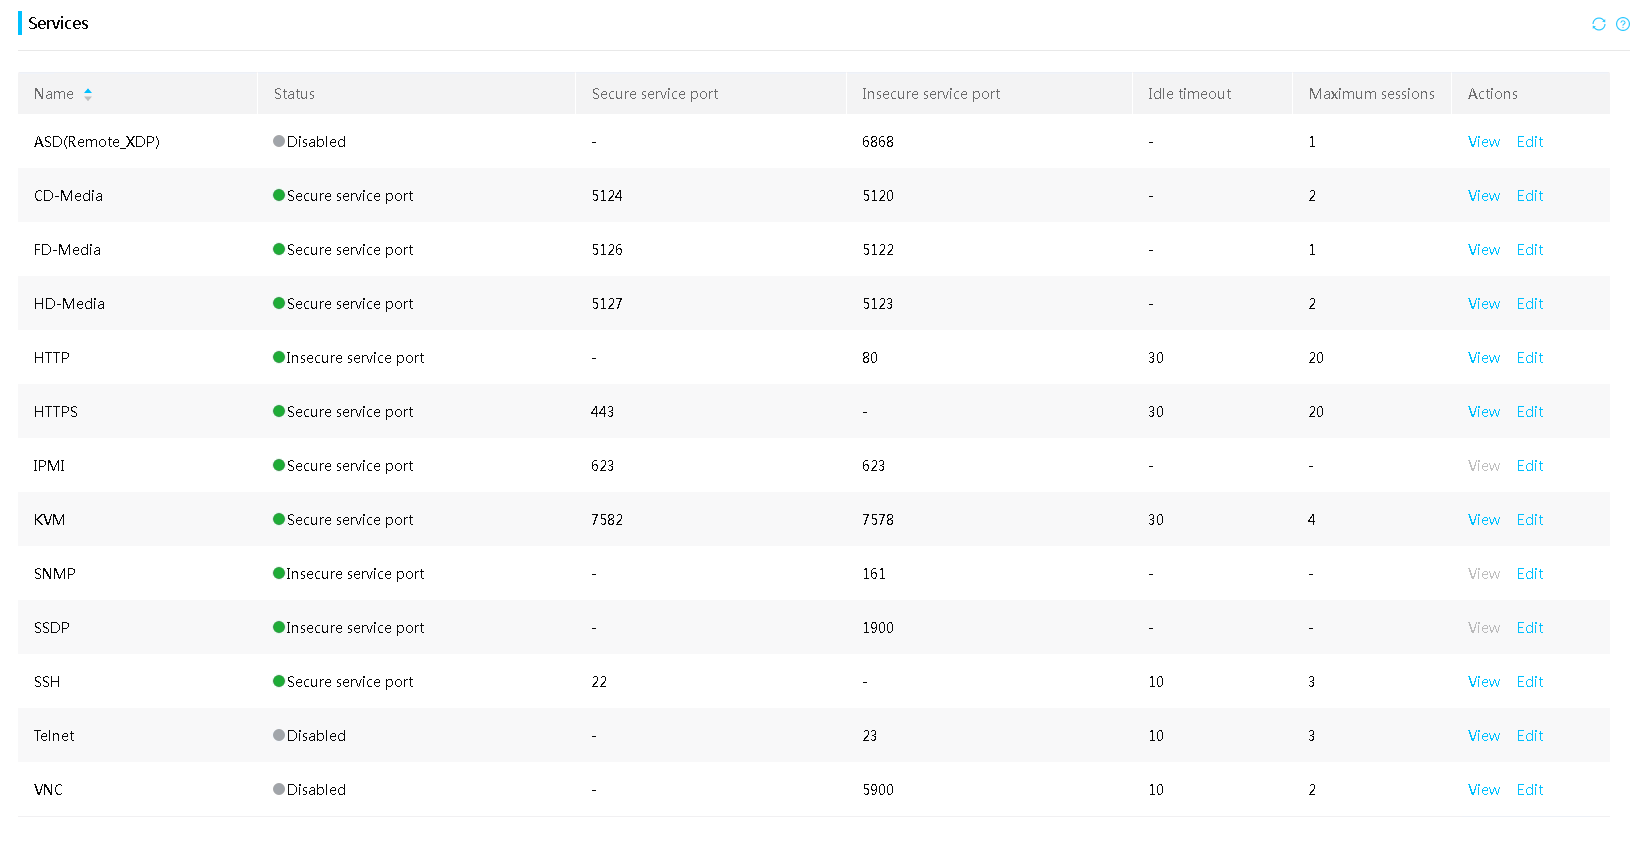
Task: Edit the SSDP service
Action: tap(1530, 628)
